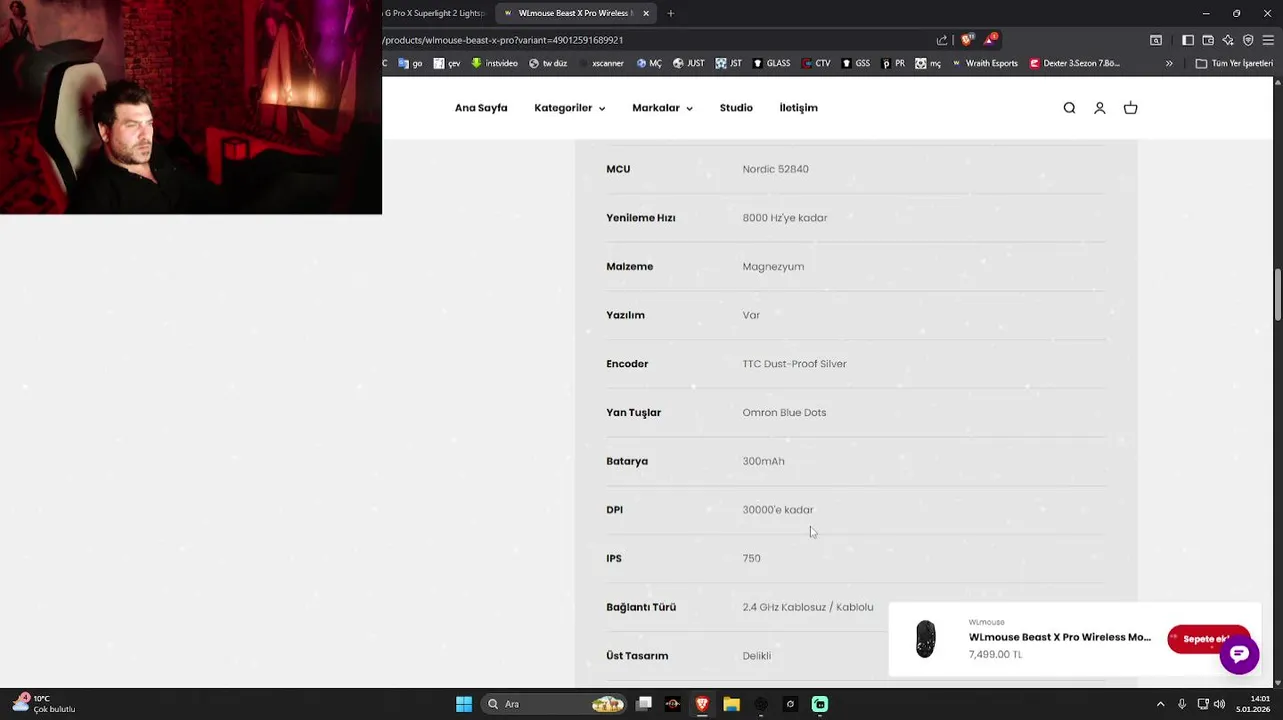Open the JUST bookmark
The height and width of the screenshot is (720, 1283).
coord(689,63)
